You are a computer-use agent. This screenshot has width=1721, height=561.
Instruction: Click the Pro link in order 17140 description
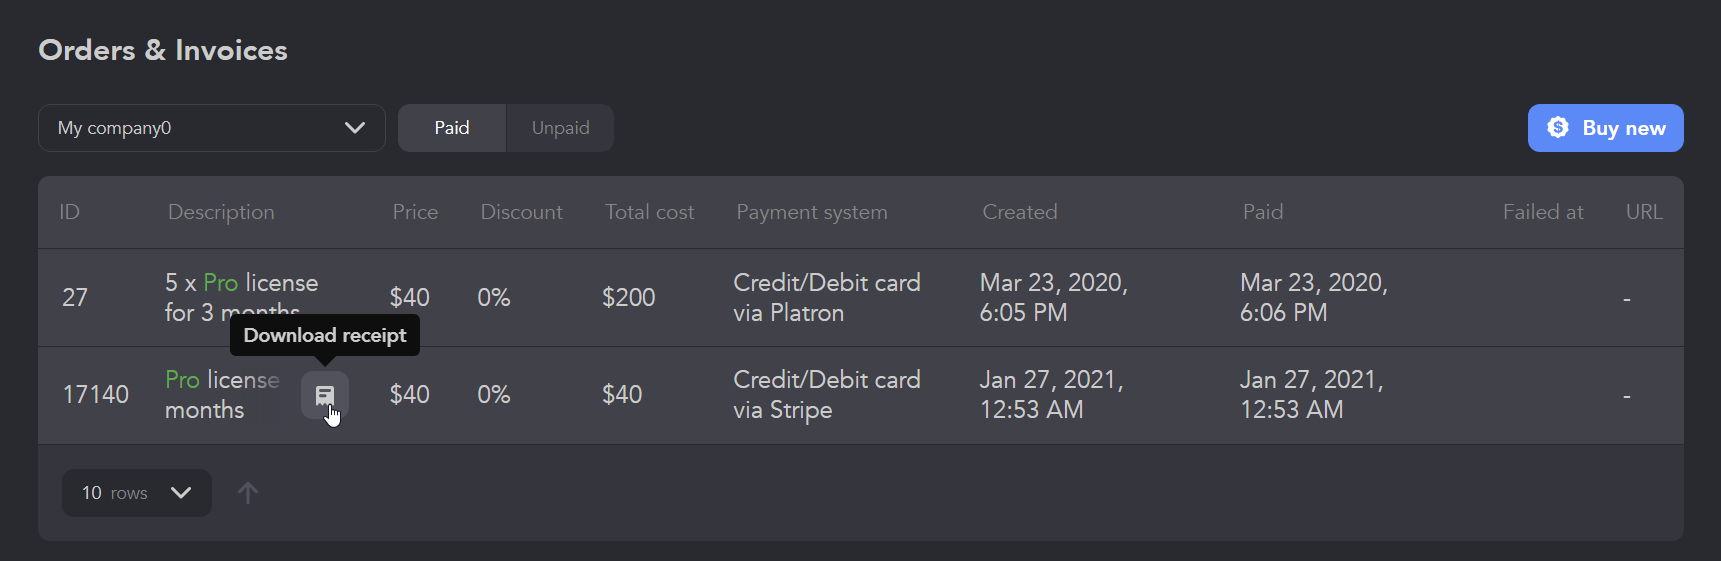(x=183, y=380)
